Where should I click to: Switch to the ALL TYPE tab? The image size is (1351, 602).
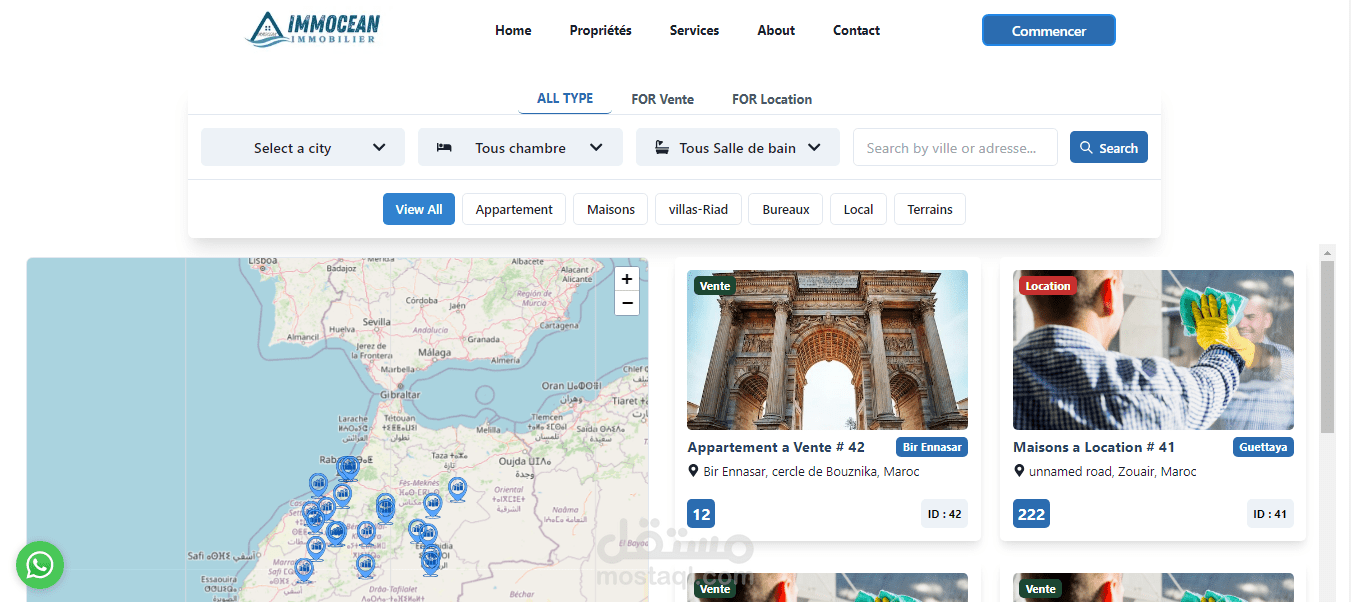565,98
